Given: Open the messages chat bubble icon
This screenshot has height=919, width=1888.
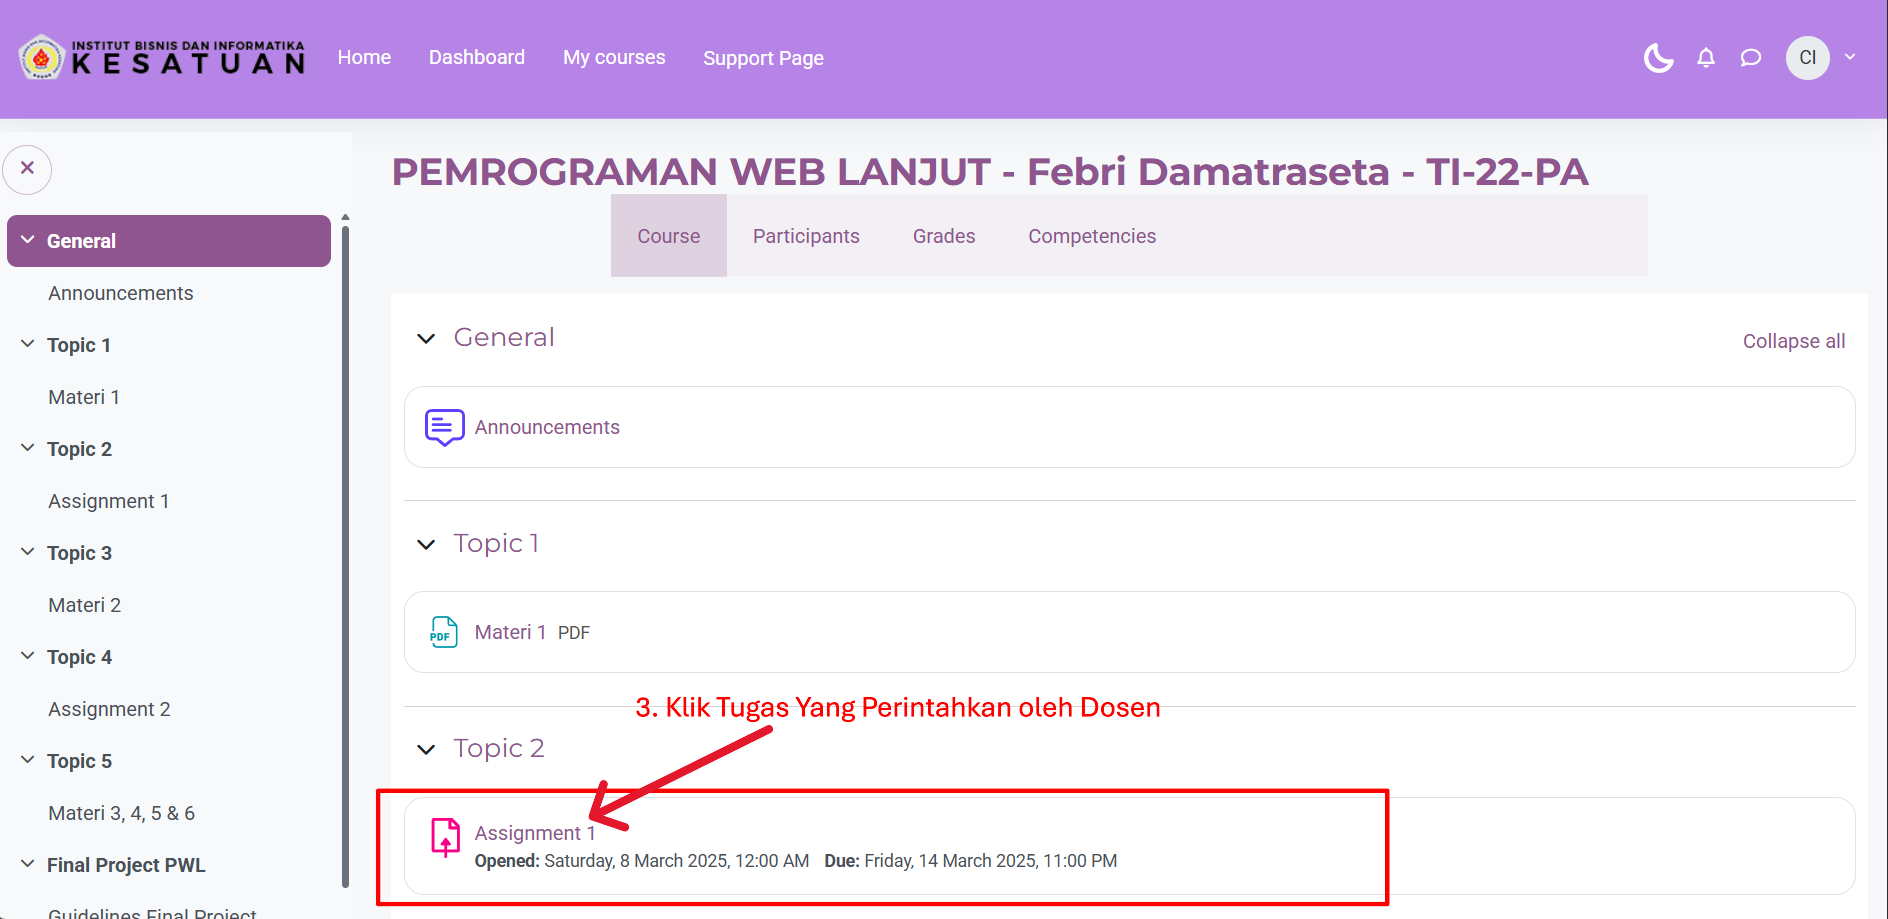Looking at the screenshot, I should click(1750, 58).
